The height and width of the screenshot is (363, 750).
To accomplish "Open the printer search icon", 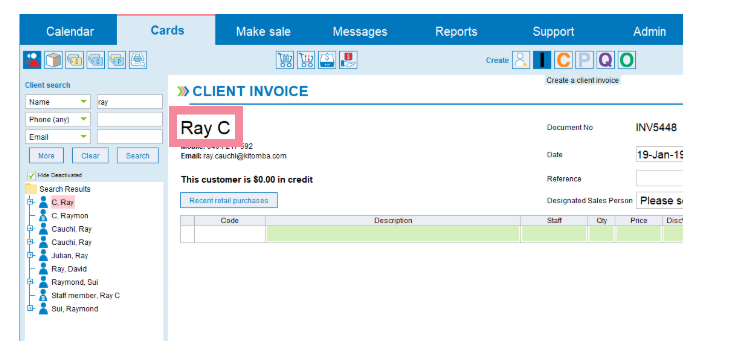I will click(x=138, y=60).
